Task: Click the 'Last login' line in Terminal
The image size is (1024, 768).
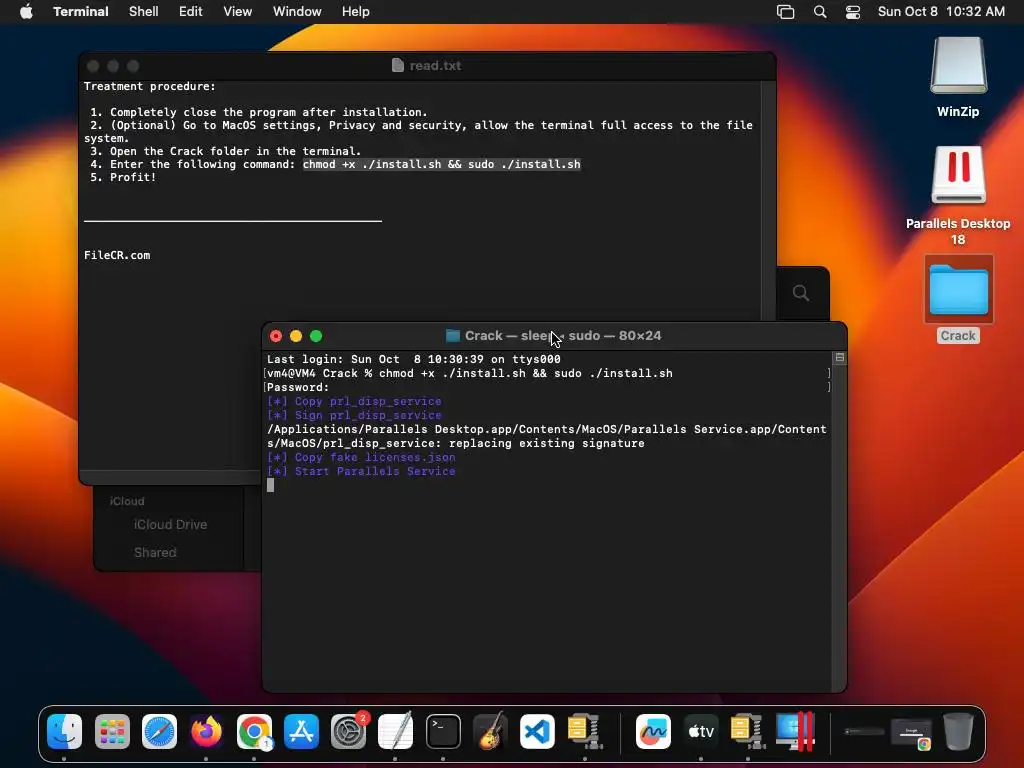Action: [x=413, y=359]
